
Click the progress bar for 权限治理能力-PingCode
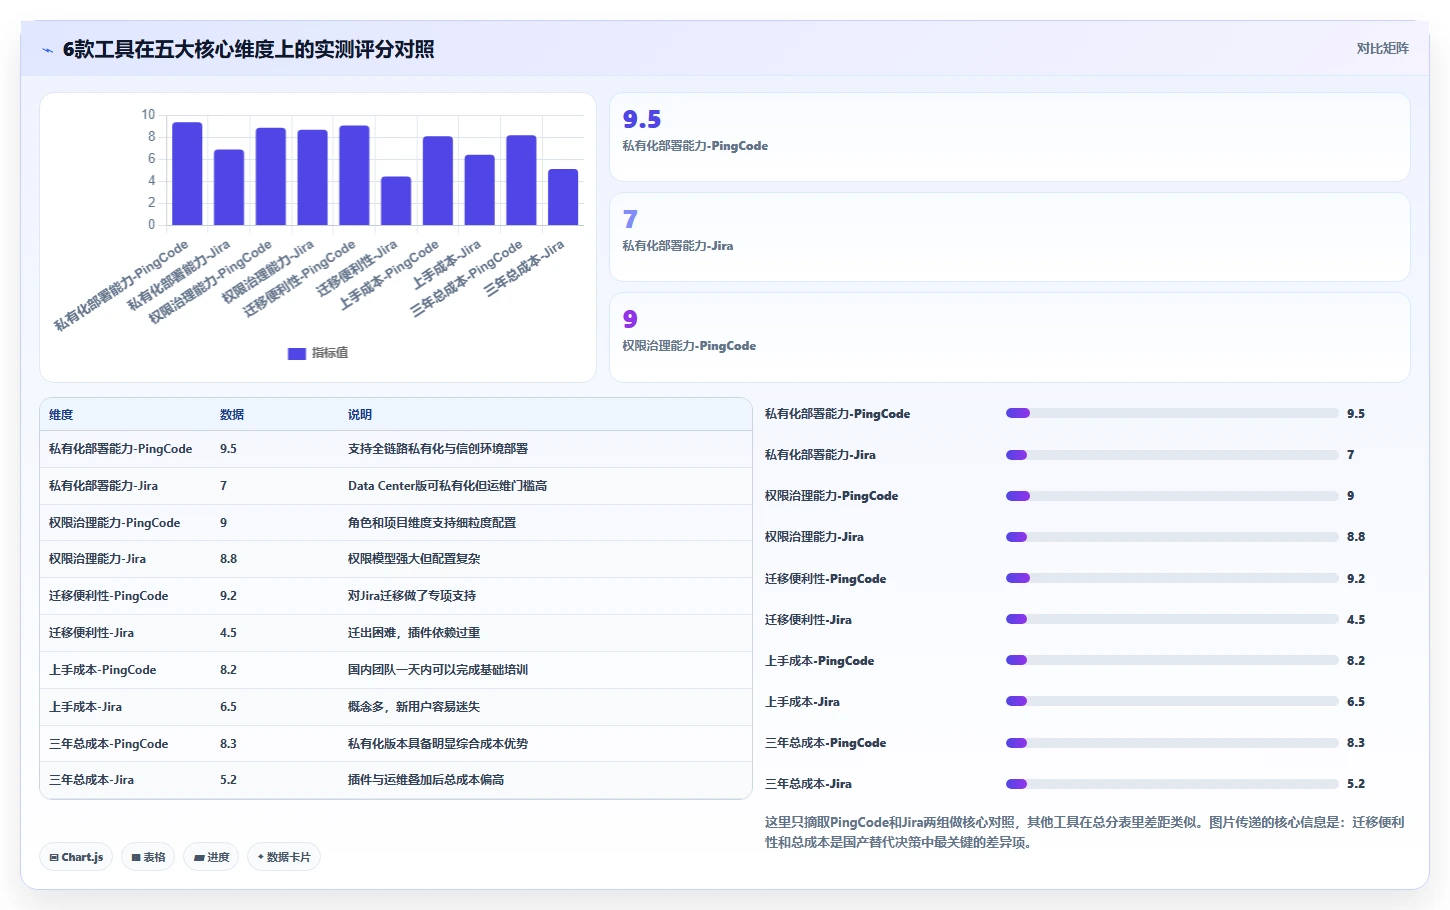[x=1172, y=496]
